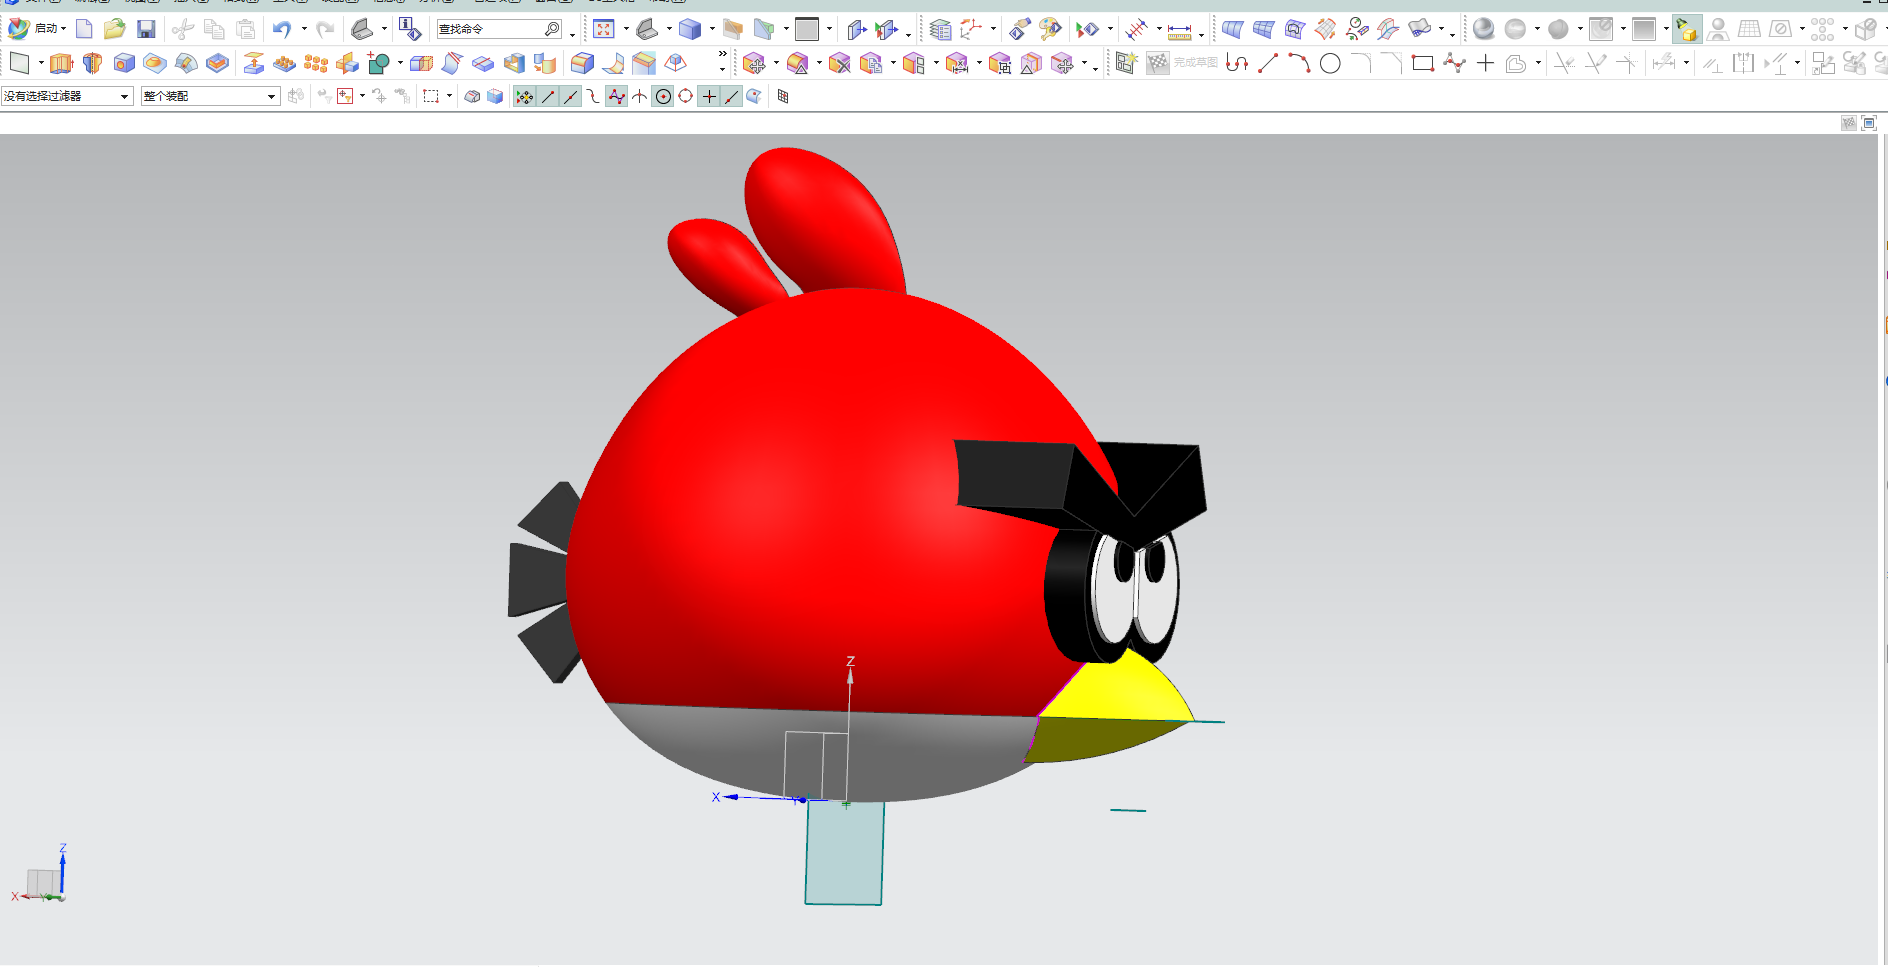Show more feature toolbar icons via chevron
1888x967 pixels.
tap(722, 55)
